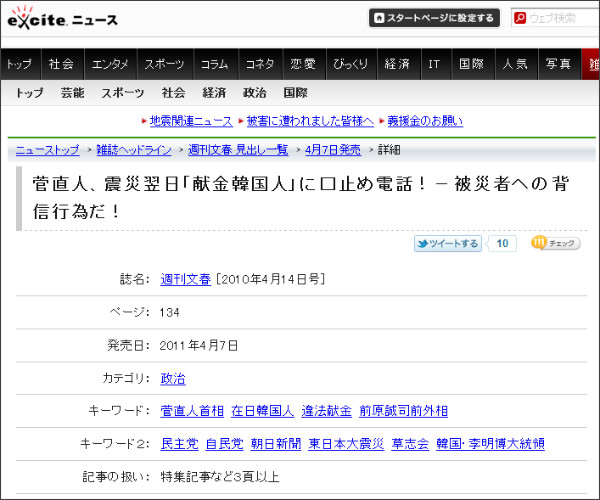Select 国際 in the sub navigation

295,93
